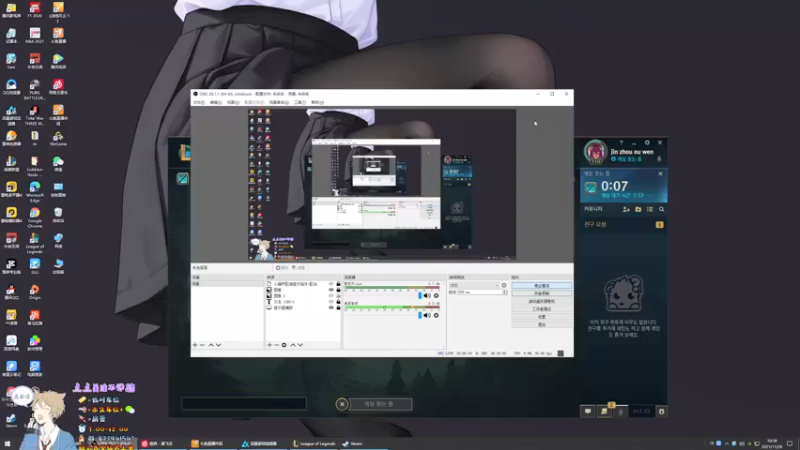Open League of Legends desktop shortcut
The width and height of the screenshot is (800, 450).
coord(35,243)
